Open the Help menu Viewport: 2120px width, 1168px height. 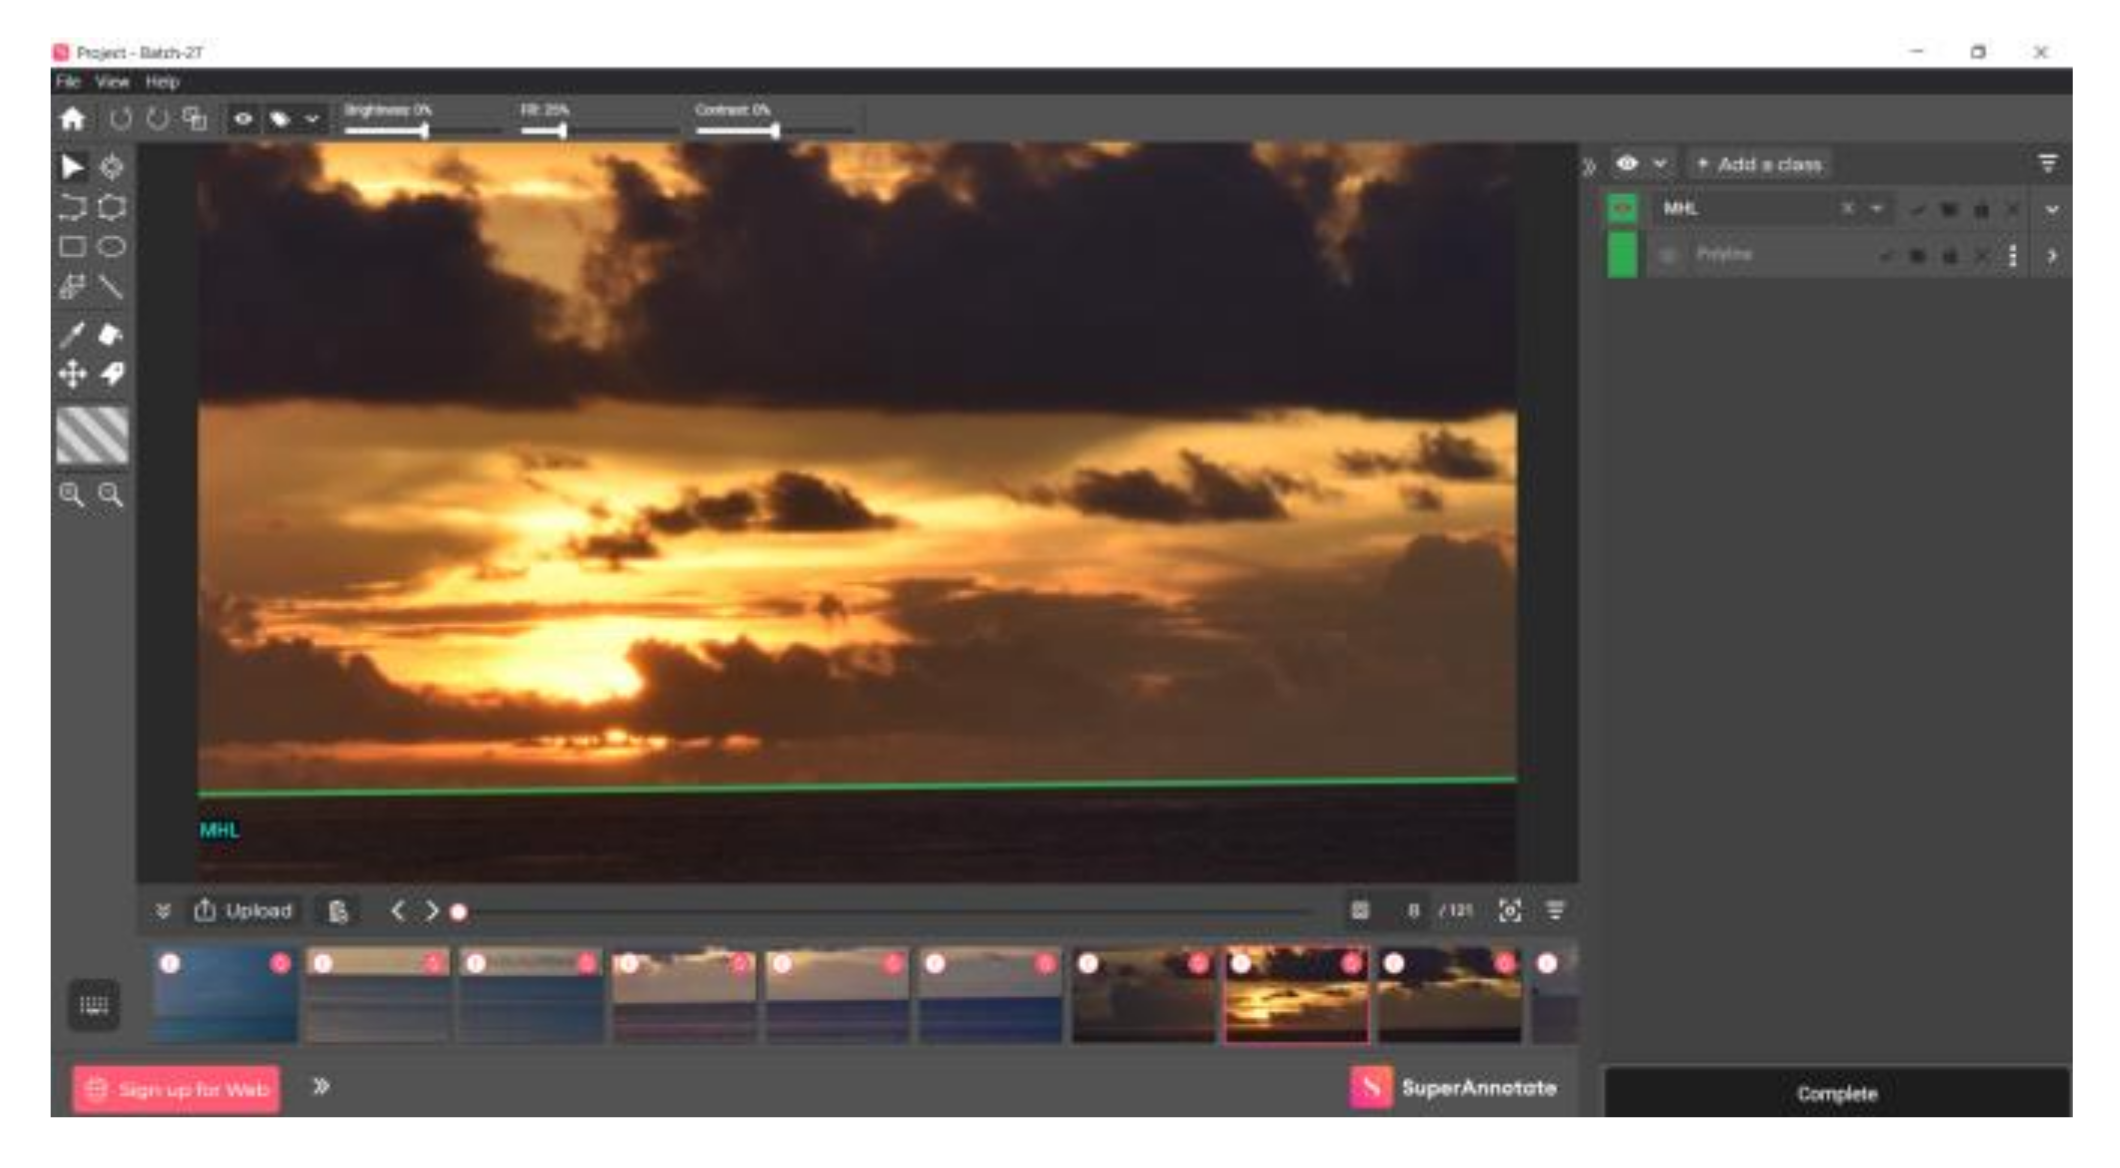[162, 82]
